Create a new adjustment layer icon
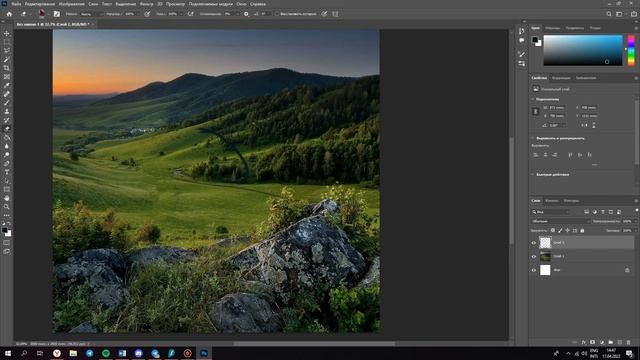The image size is (640, 360). point(602,342)
